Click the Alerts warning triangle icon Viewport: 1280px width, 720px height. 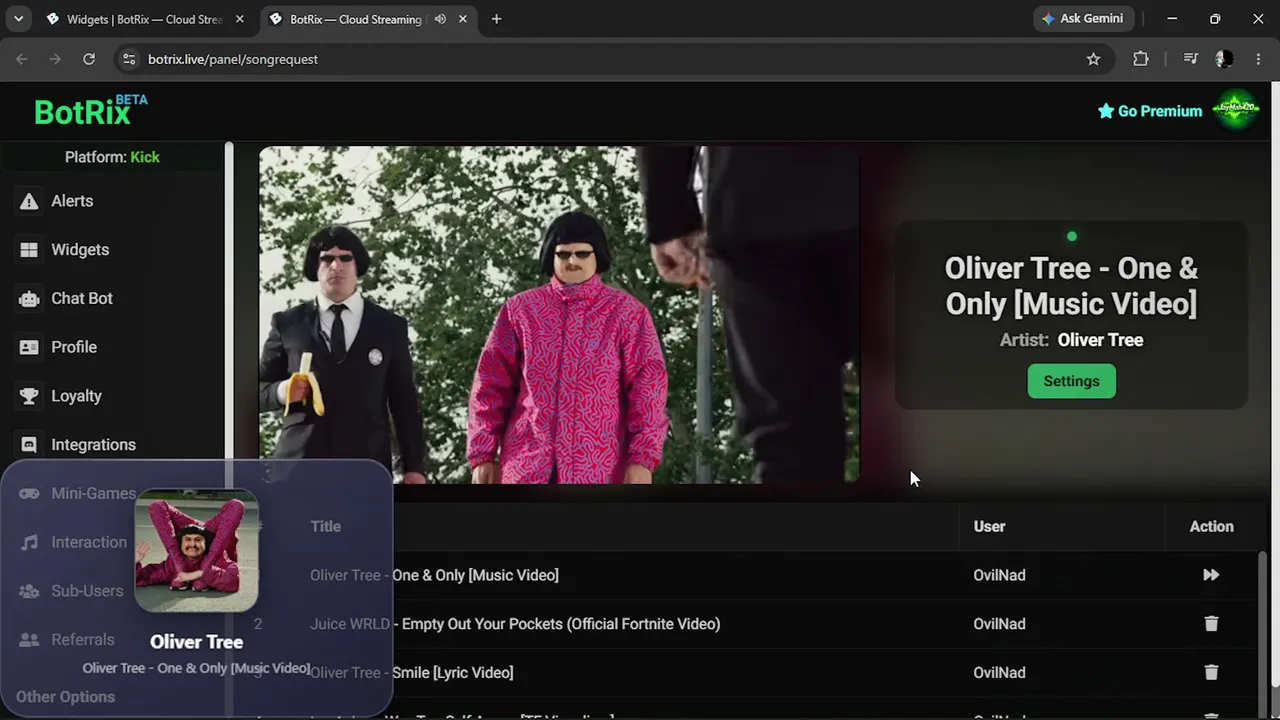[29, 201]
